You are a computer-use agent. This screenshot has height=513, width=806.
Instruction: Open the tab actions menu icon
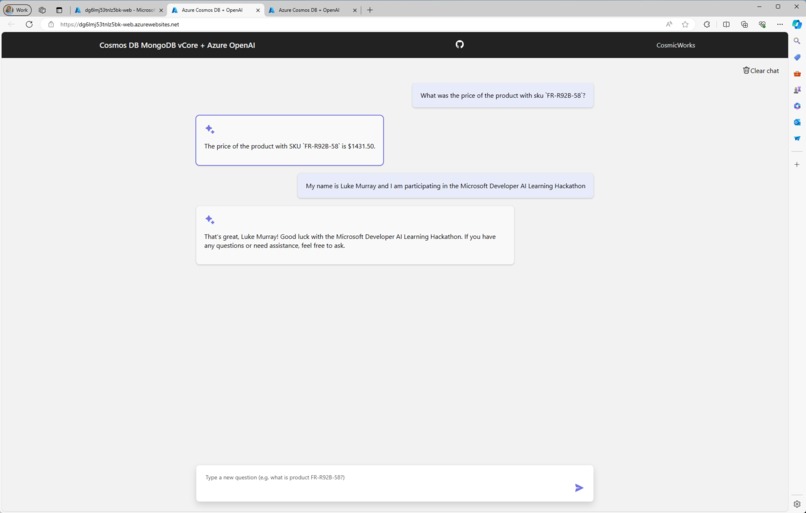tap(59, 10)
